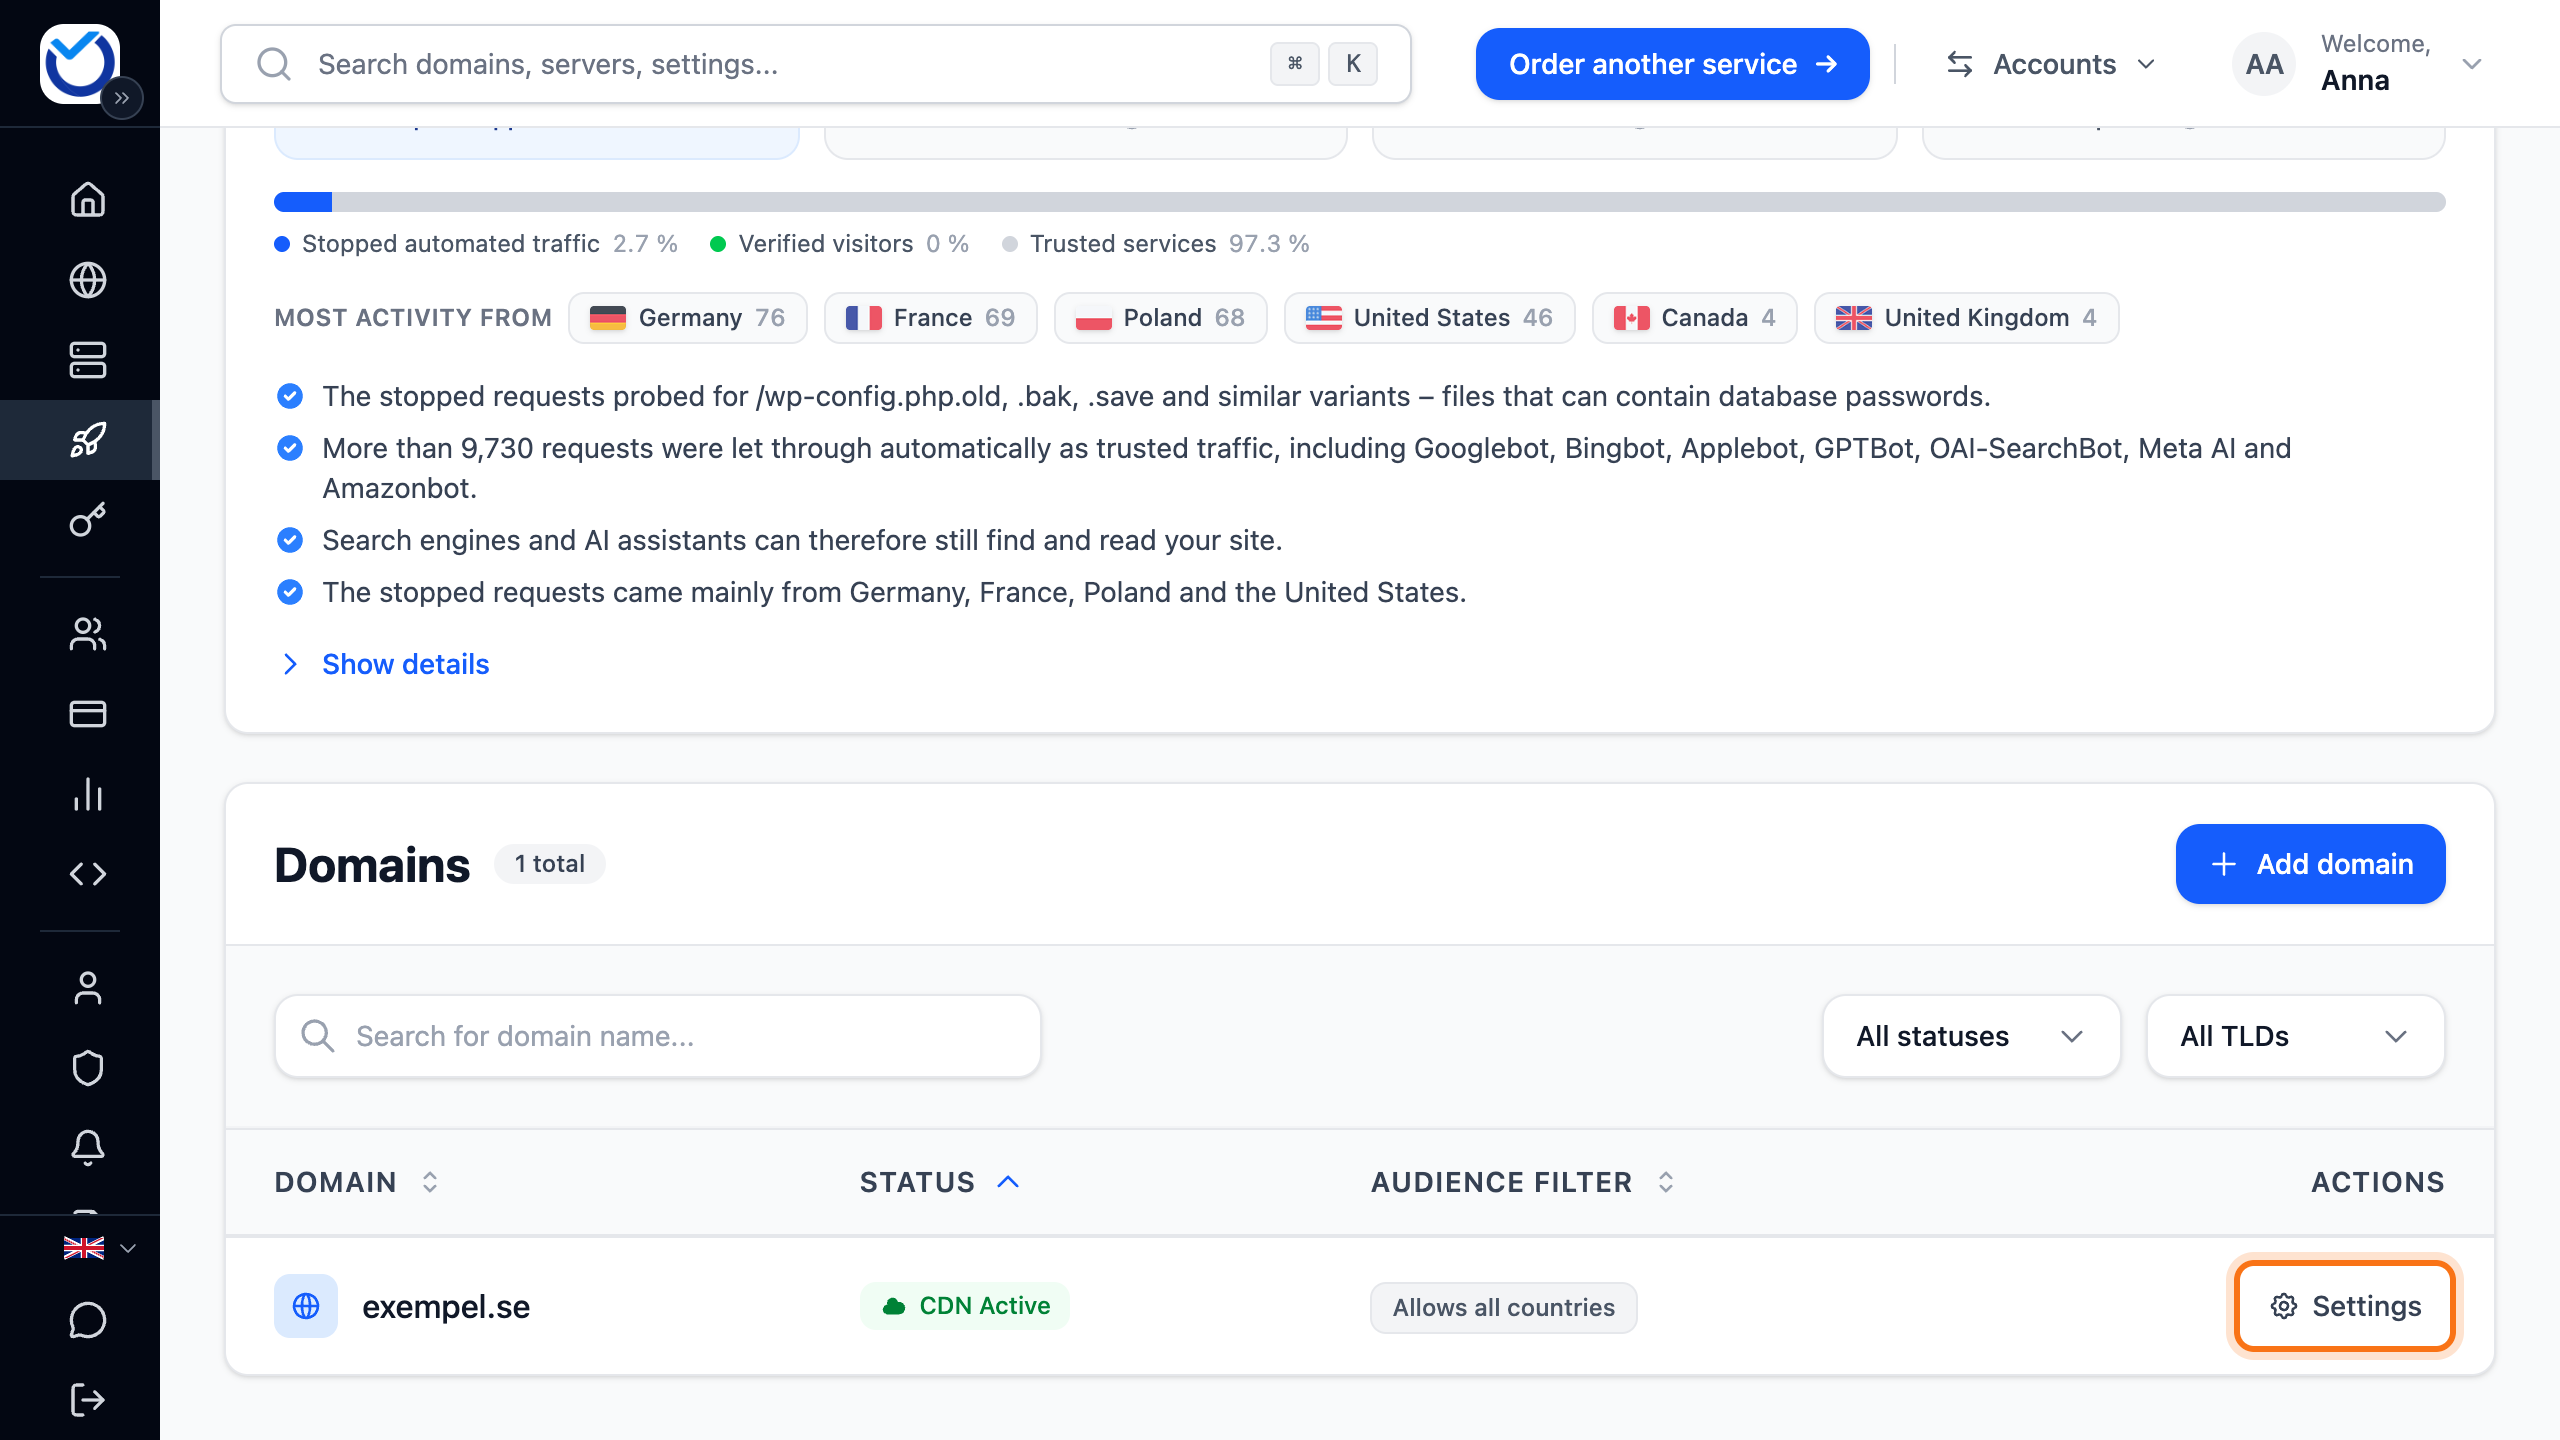Open the chat bubble support icon
Image resolution: width=2560 pixels, height=1440 pixels.
click(88, 1320)
